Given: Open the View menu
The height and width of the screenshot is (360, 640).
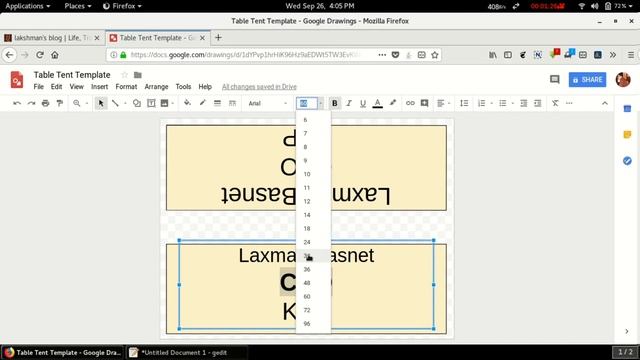Looking at the screenshot, I should click(x=76, y=87).
